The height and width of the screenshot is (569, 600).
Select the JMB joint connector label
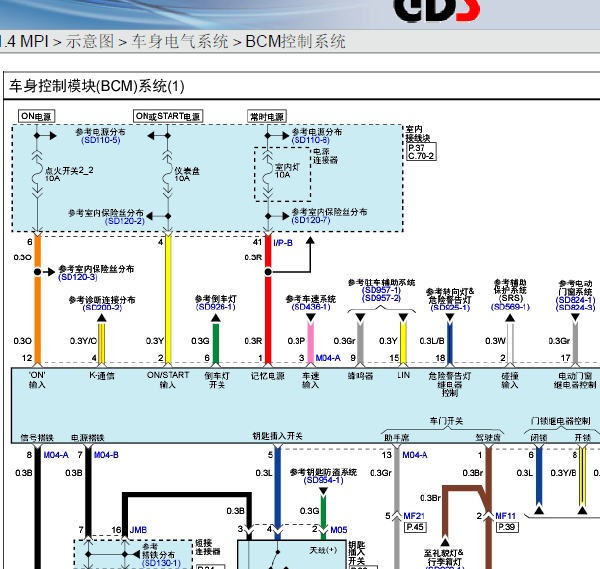tap(138, 530)
